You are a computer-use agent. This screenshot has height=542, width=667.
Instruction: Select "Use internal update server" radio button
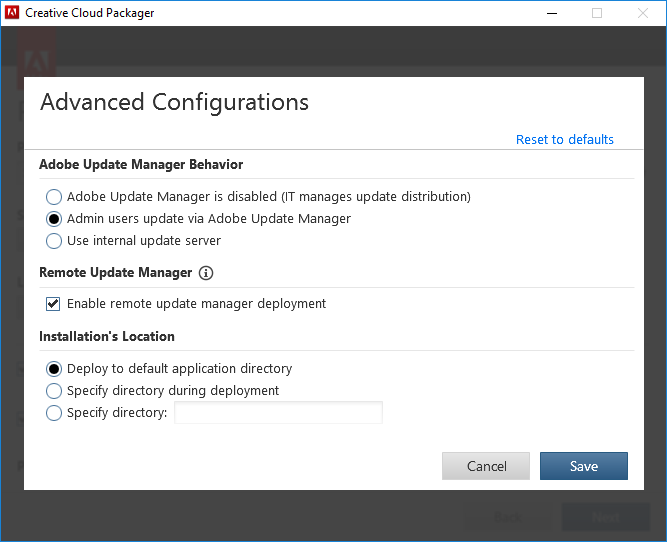tap(54, 241)
